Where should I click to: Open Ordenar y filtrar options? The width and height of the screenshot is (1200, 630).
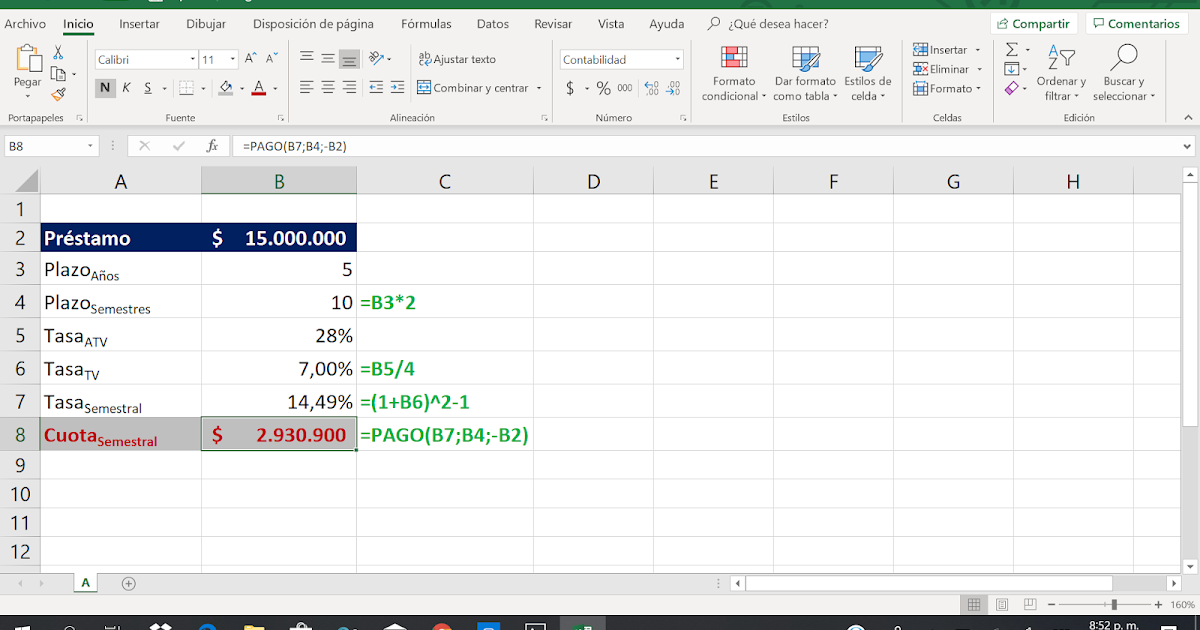1061,72
